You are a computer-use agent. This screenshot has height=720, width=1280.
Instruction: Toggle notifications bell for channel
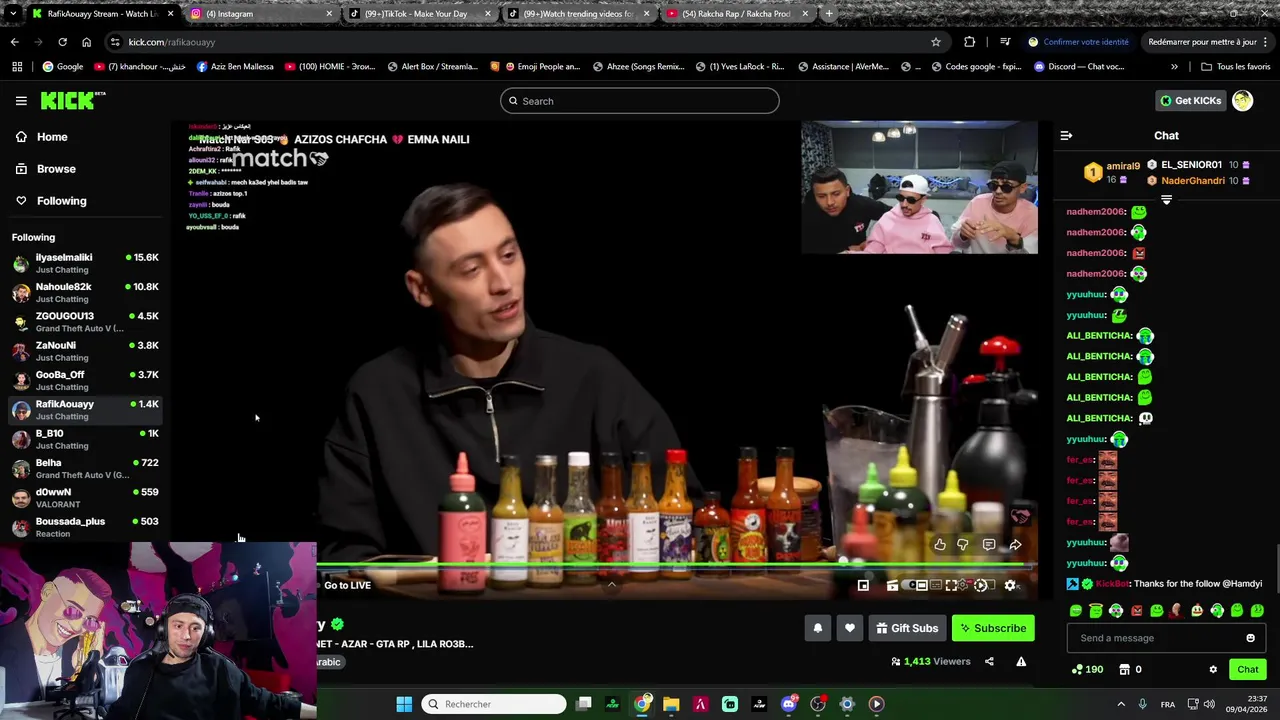[x=817, y=628]
